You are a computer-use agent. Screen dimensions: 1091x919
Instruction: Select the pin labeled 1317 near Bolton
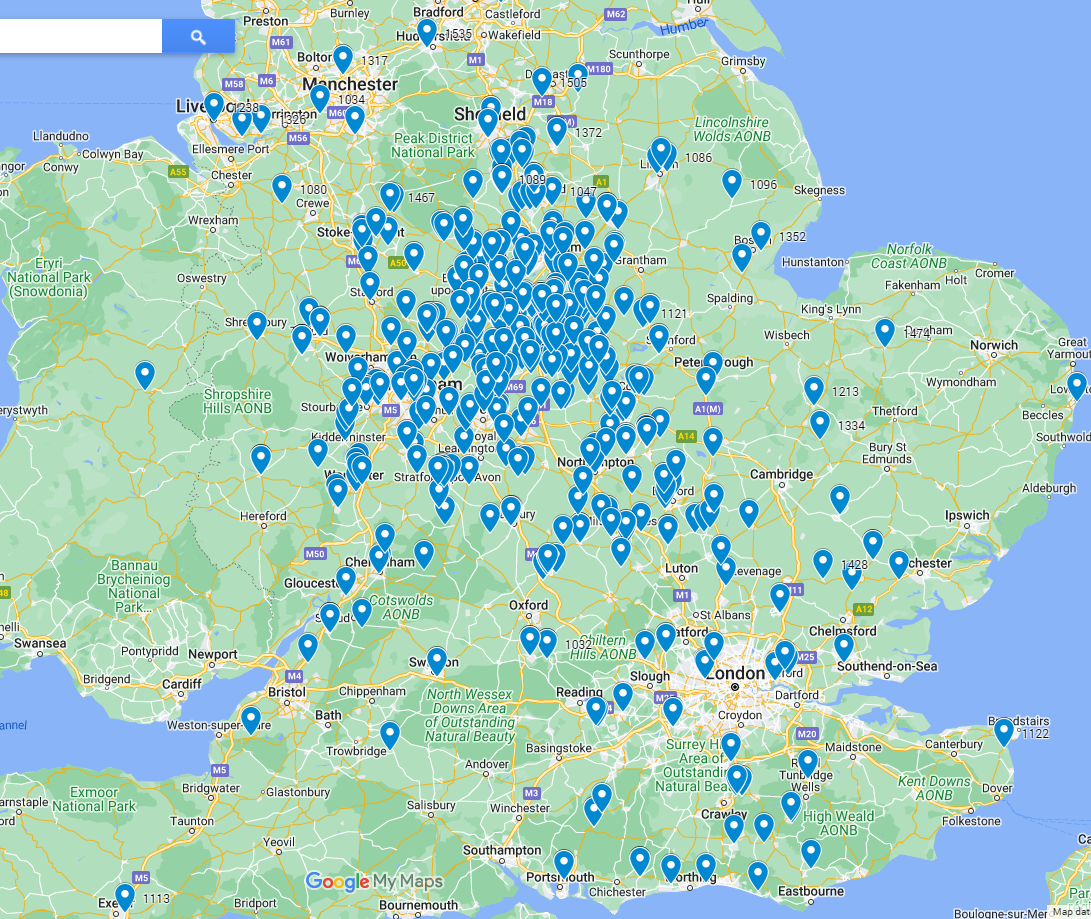tap(343, 59)
